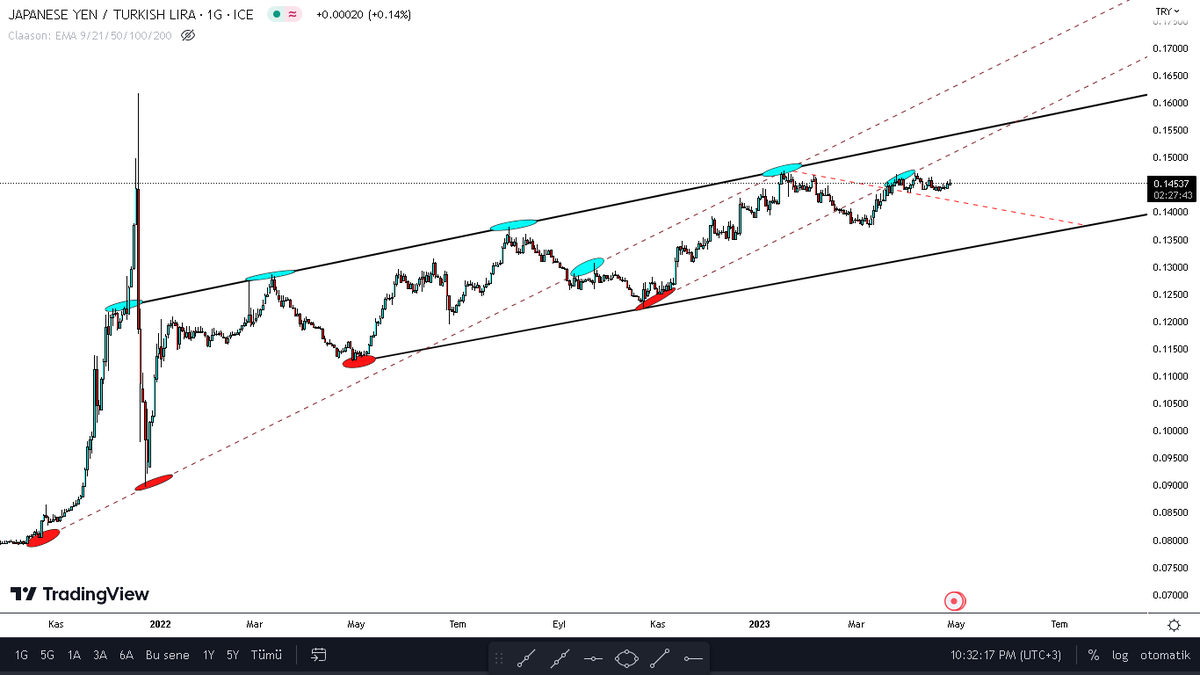Select the Ellipse drawing tool
The height and width of the screenshot is (675, 1200).
(x=627, y=657)
